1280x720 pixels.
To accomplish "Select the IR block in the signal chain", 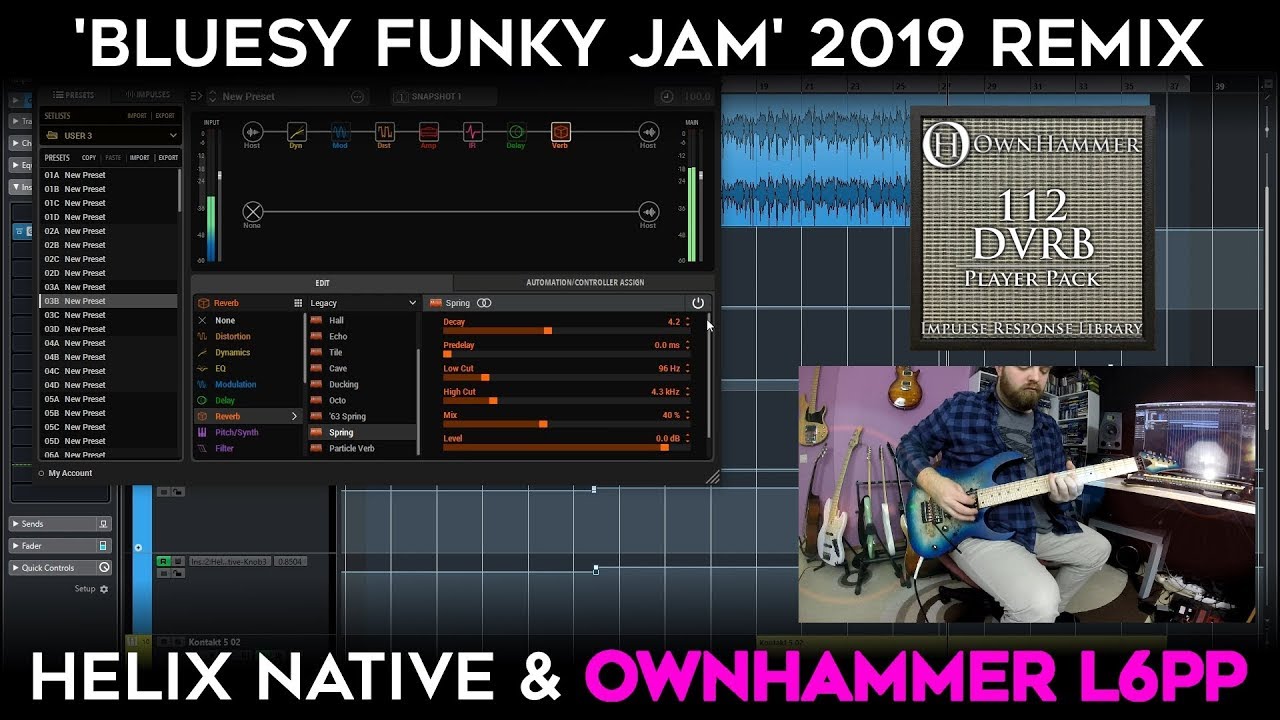I will [x=472, y=132].
